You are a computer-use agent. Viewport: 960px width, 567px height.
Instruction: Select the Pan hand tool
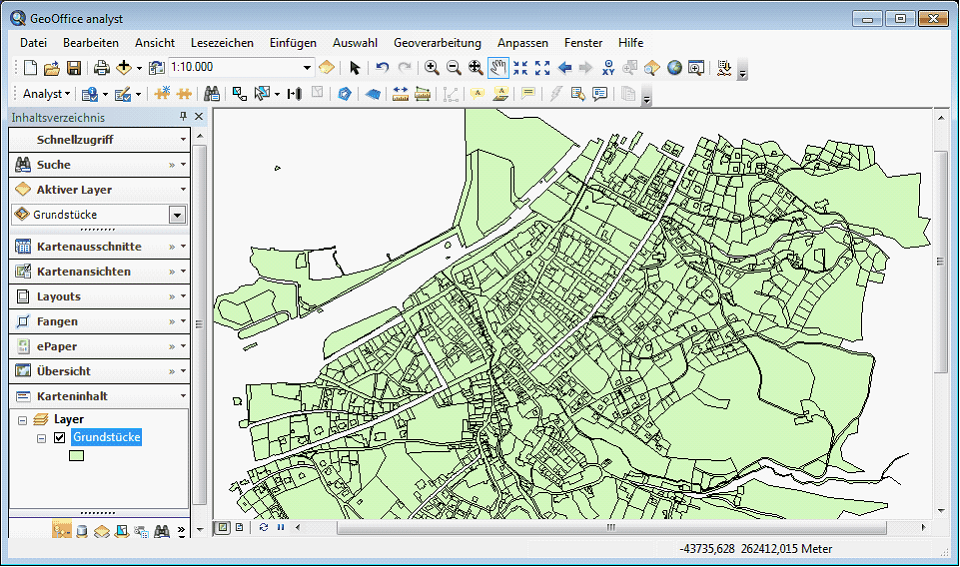[498, 68]
